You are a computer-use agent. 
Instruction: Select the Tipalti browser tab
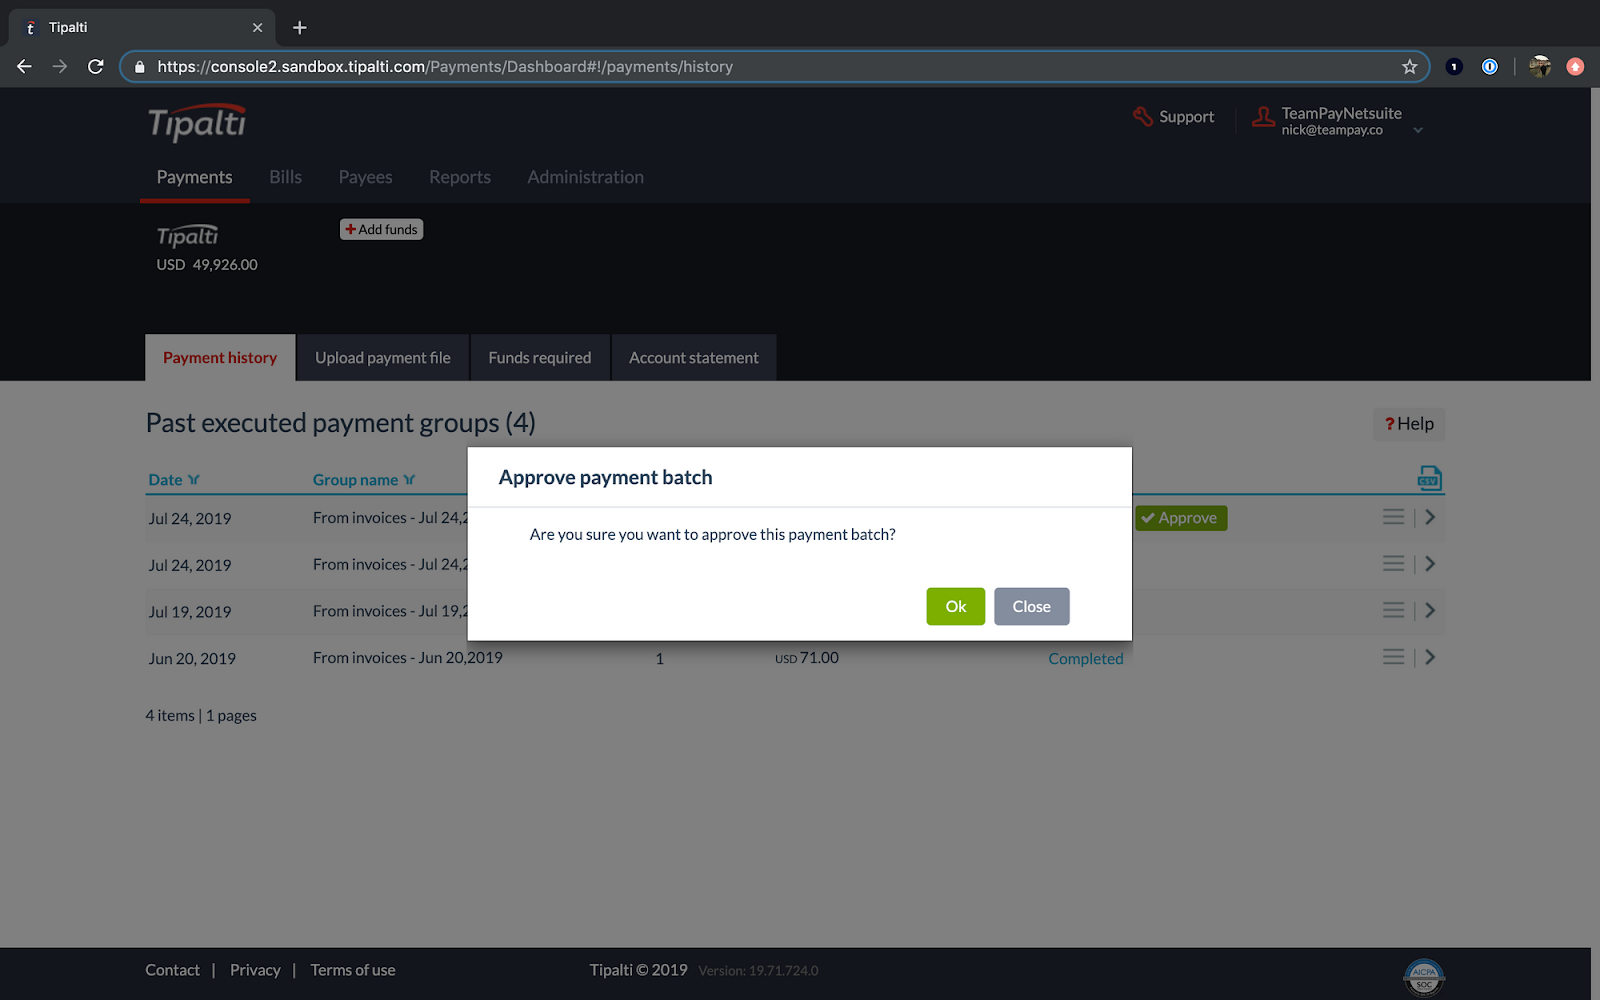pos(140,28)
